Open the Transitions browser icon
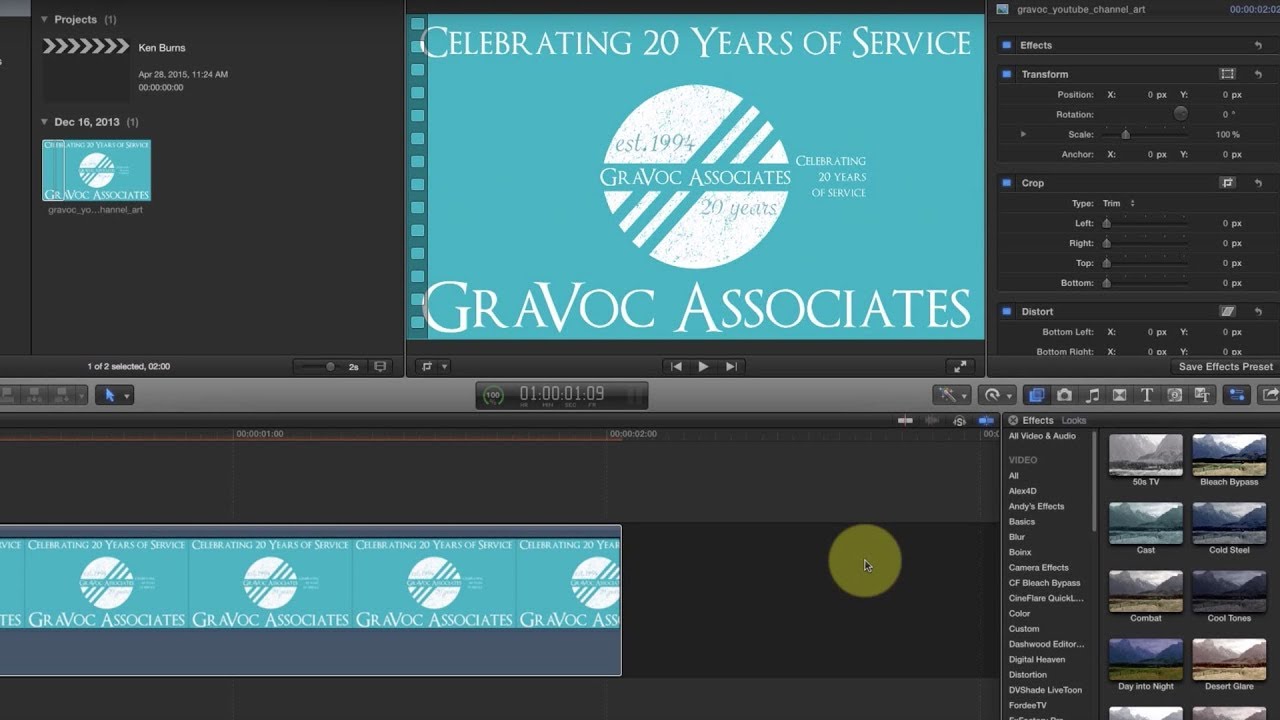Screen dimensions: 1280x720 pos(1120,395)
